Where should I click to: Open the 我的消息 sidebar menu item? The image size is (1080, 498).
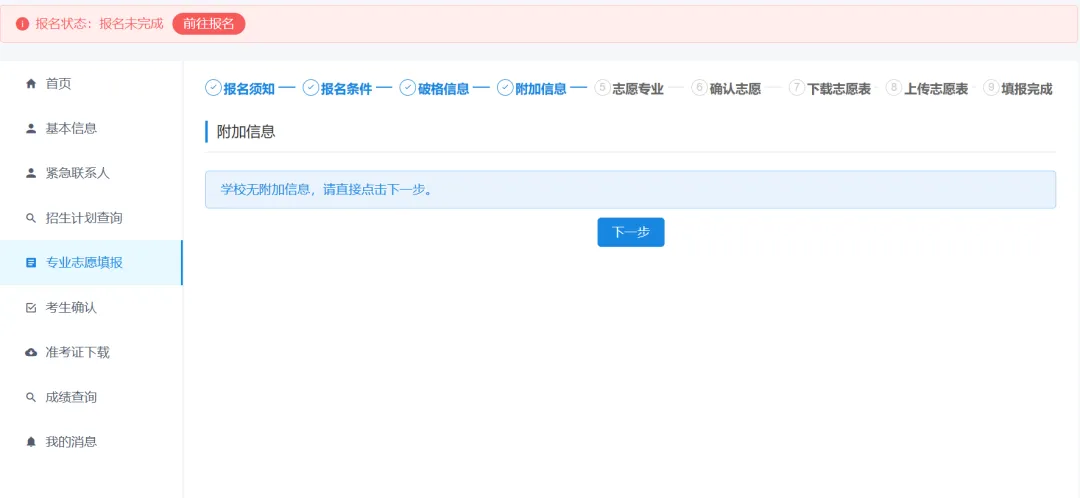(x=91, y=442)
